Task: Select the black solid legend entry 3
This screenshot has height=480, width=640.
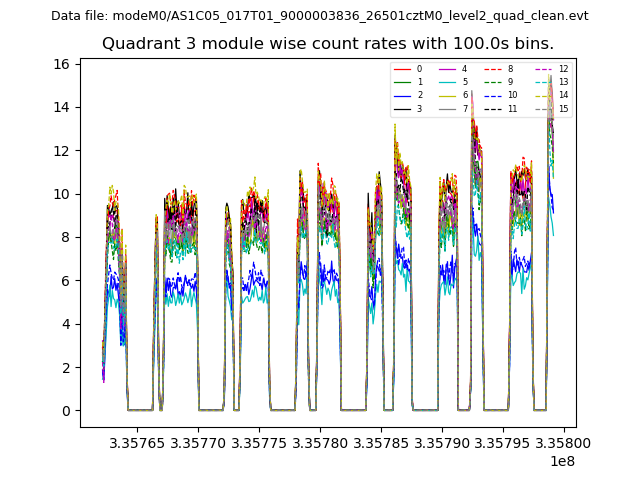Action: click(408, 108)
